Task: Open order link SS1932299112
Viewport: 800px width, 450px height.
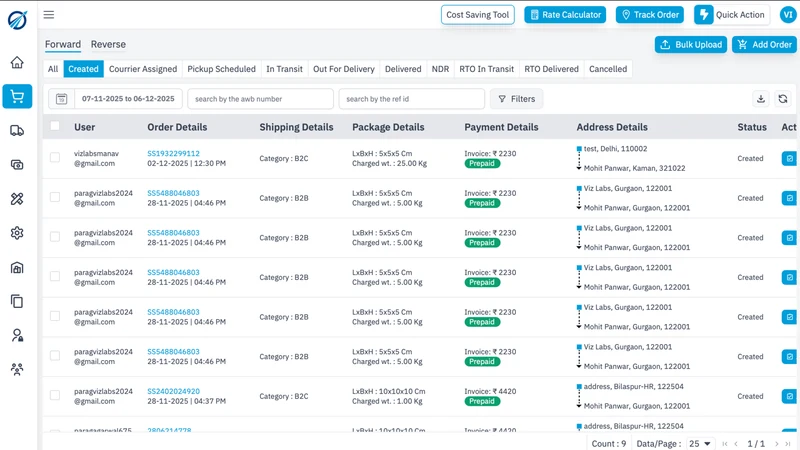Action: (x=173, y=154)
